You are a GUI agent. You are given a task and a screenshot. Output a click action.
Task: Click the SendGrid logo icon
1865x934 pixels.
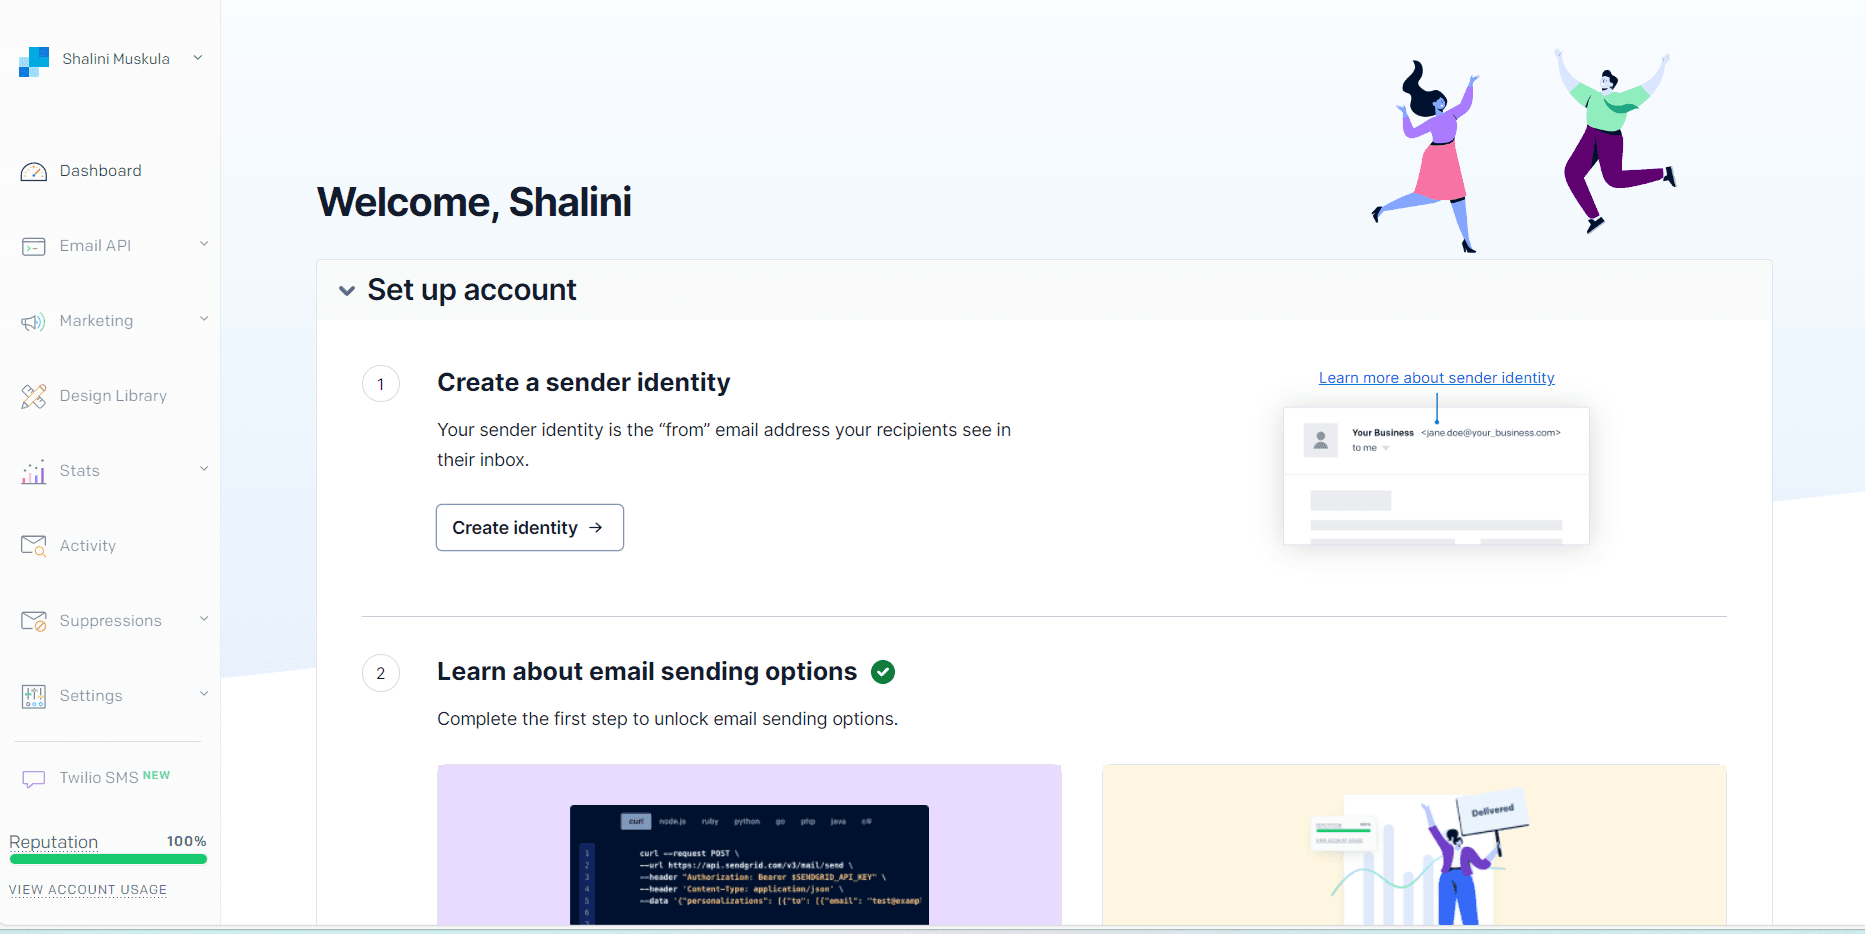(x=34, y=61)
